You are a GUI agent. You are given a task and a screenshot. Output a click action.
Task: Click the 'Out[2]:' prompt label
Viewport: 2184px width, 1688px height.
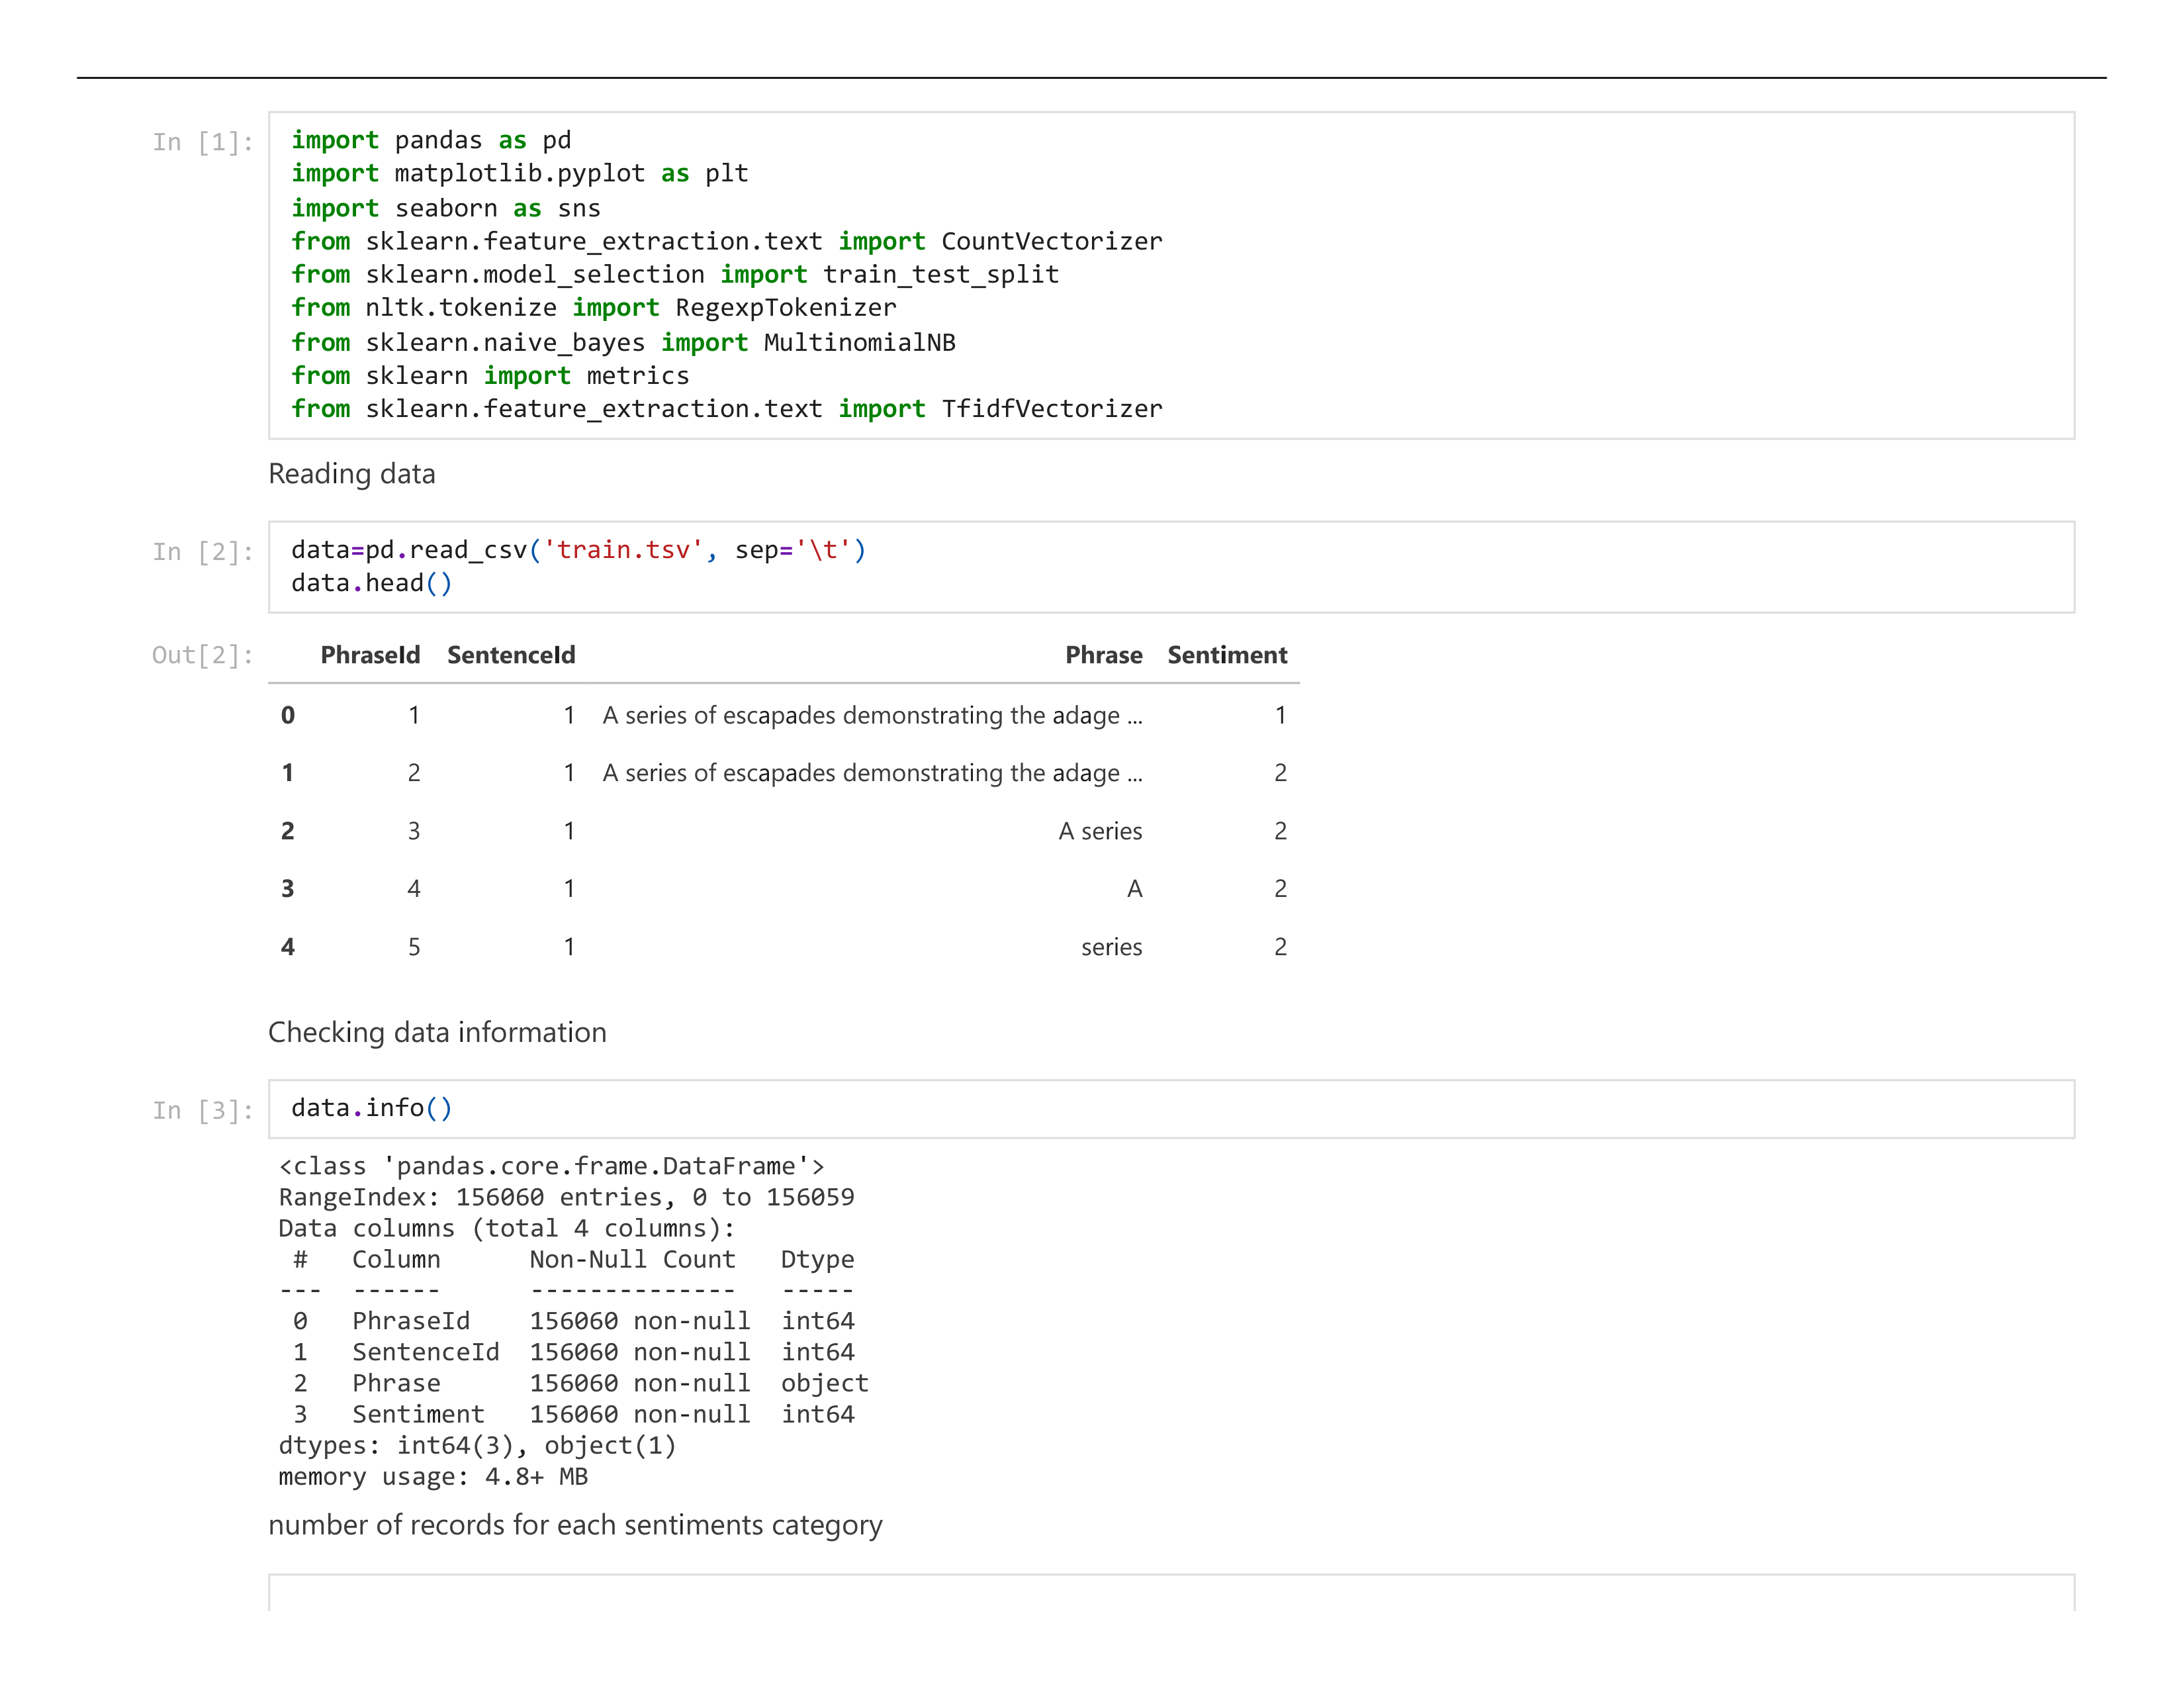203,655
